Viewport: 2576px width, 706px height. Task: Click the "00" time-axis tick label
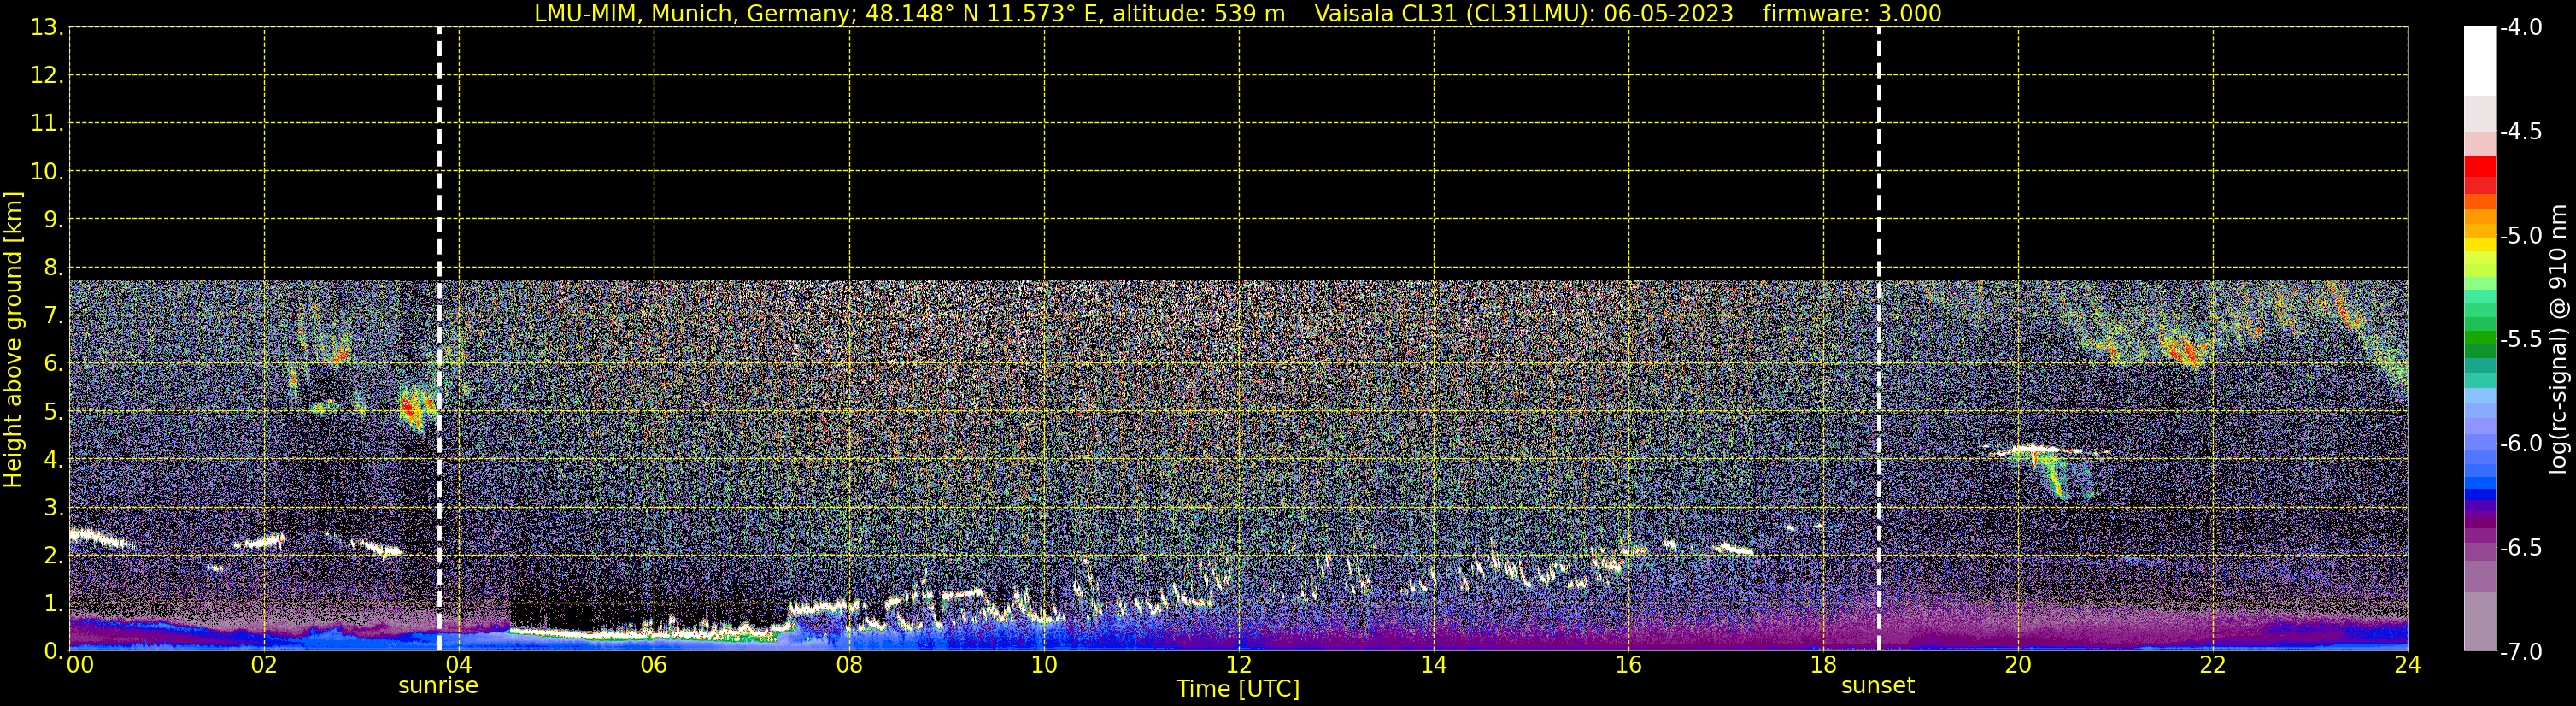[x=79, y=664]
